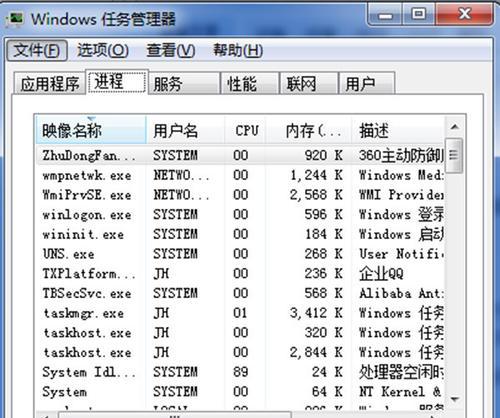Click the Task Manager title bar icon
The width and height of the screenshot is (500, 418).
(15, 18)
